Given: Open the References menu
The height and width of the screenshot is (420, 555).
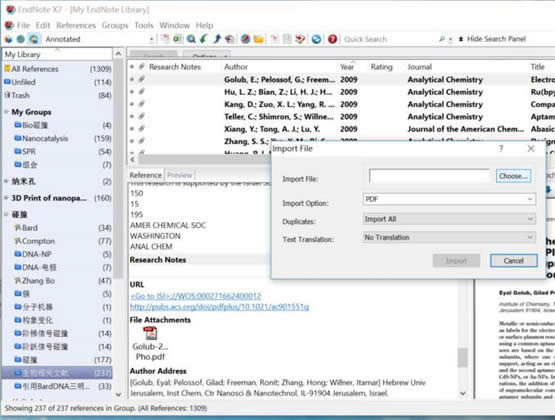Looking at the screenshot, I should (76, 25).
